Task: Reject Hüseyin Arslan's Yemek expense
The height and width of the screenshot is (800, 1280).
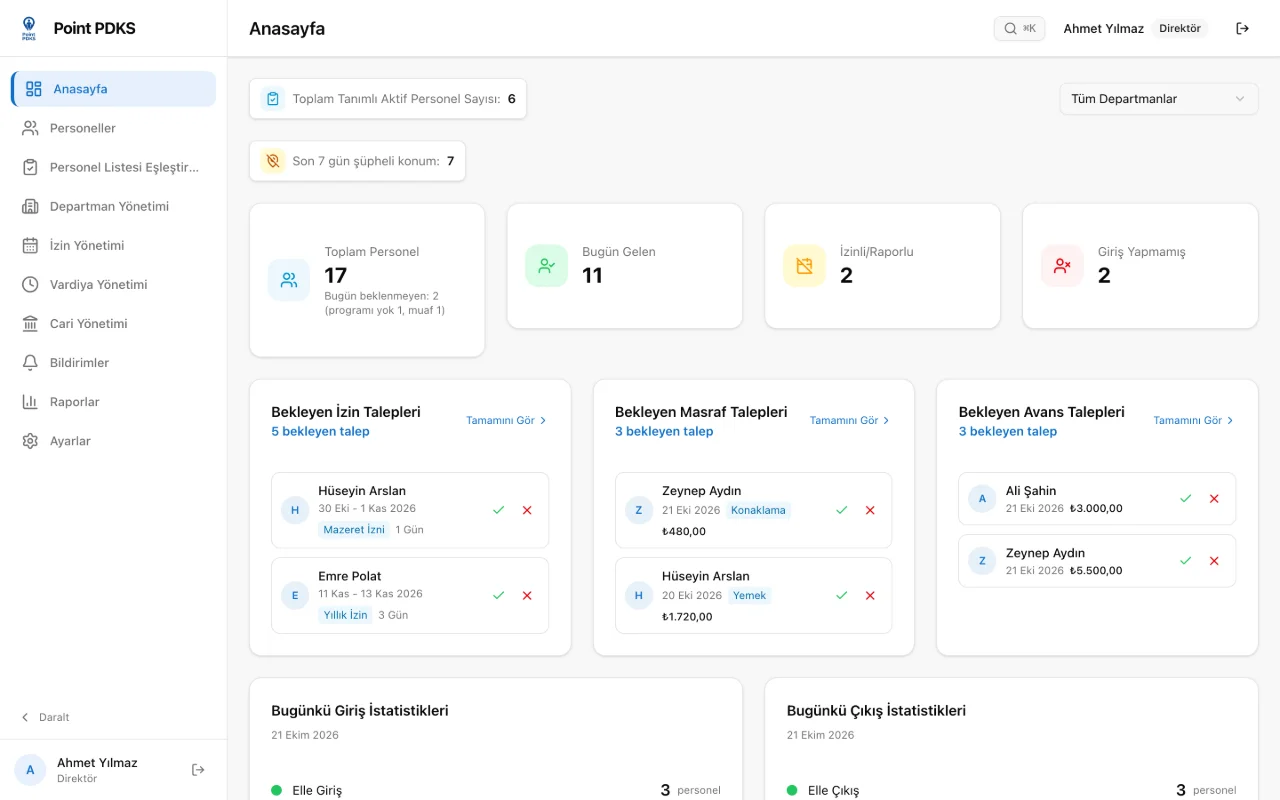Action: point(870,595)
